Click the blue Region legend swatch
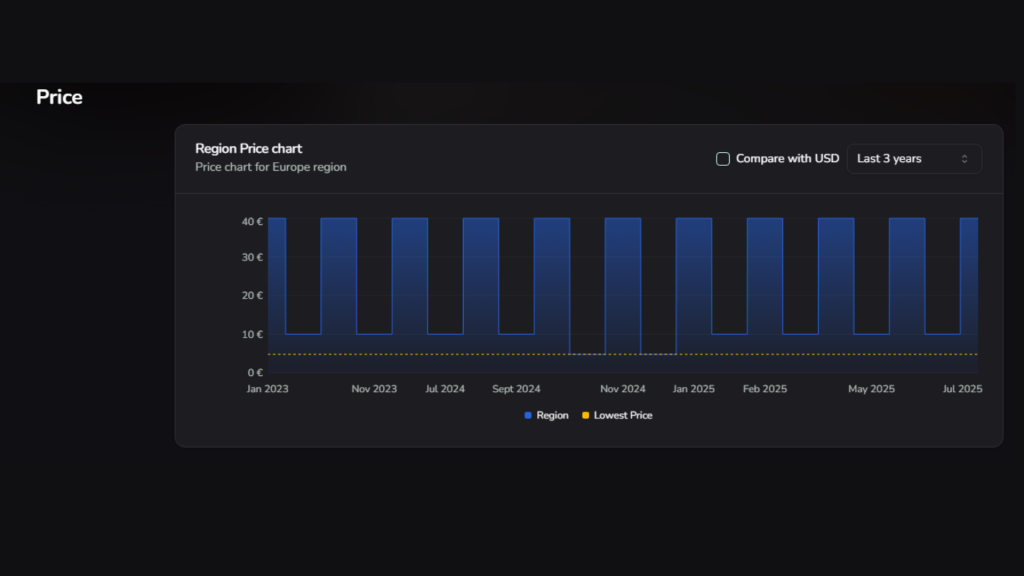This screenshot has width=1024, height=576. (528, 415)
